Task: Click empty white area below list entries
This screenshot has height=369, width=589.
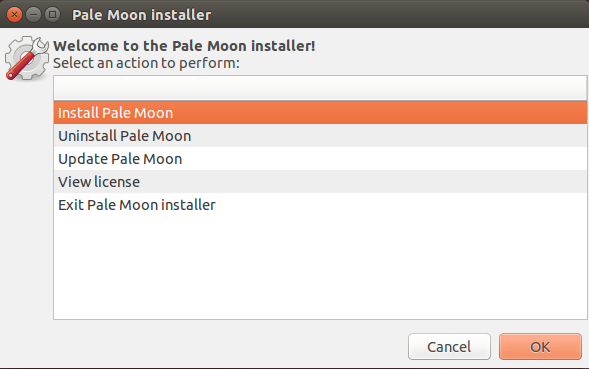Action: (x=320, y=268)
